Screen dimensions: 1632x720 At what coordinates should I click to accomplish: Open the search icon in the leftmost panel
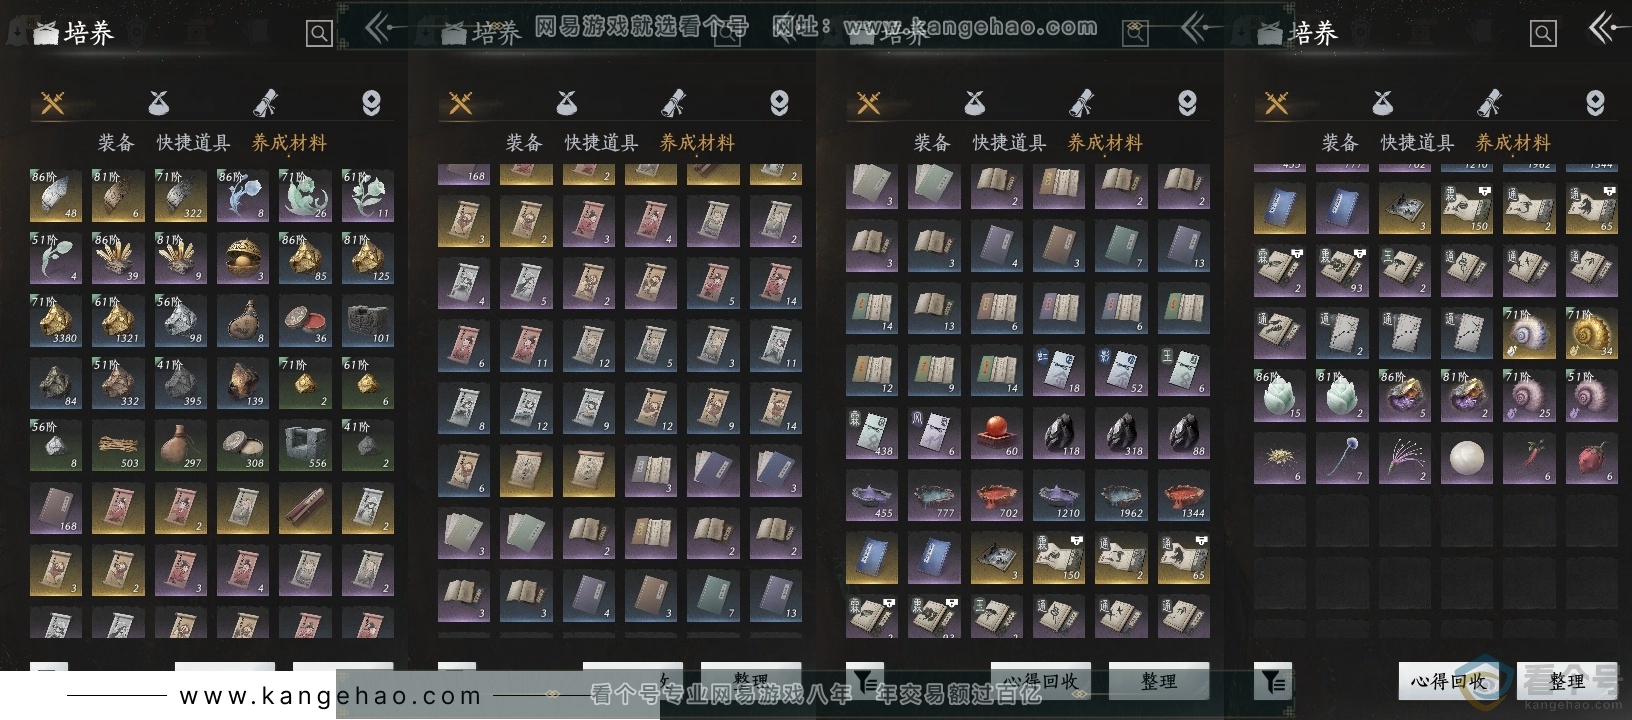319,34
